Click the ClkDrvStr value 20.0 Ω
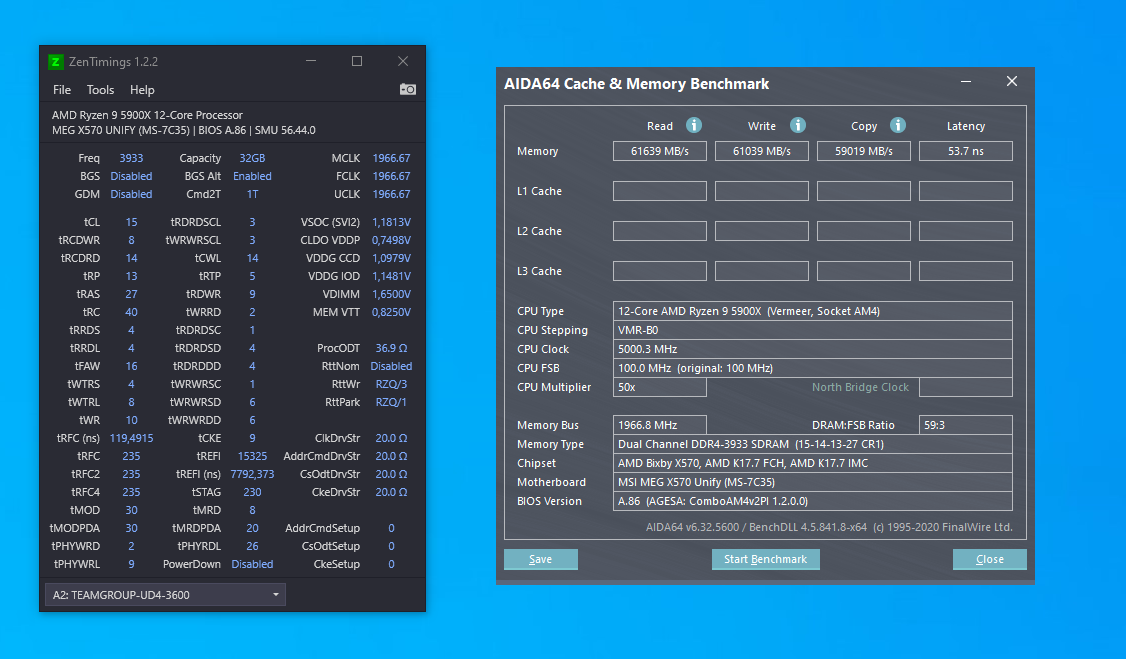Image resolution: width=1126 pixels, height=659 pixels. [x=391, y=438]
